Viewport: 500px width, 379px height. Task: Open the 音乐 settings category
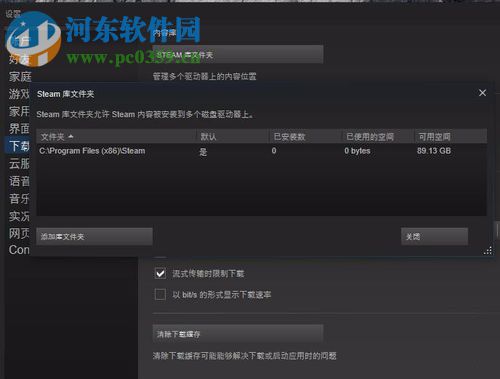tap(19, 199)
